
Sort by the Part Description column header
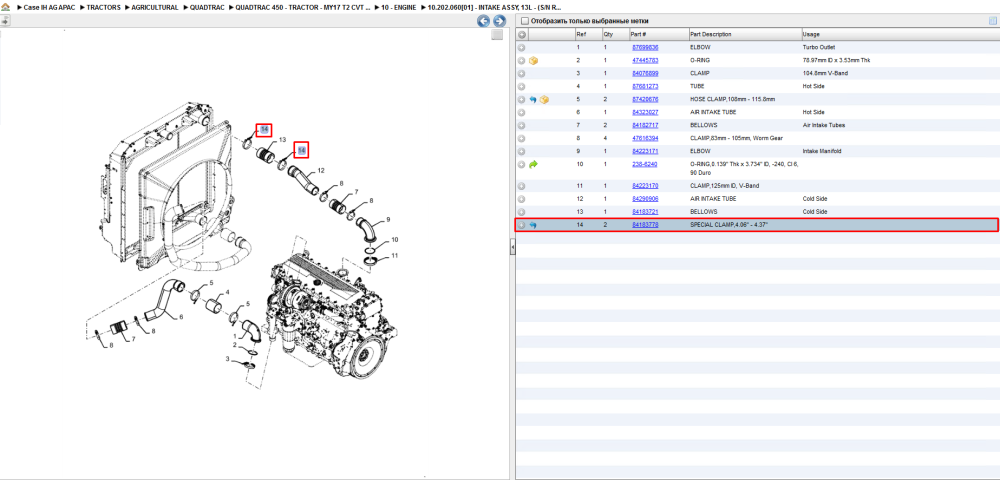tap(745, 34)
